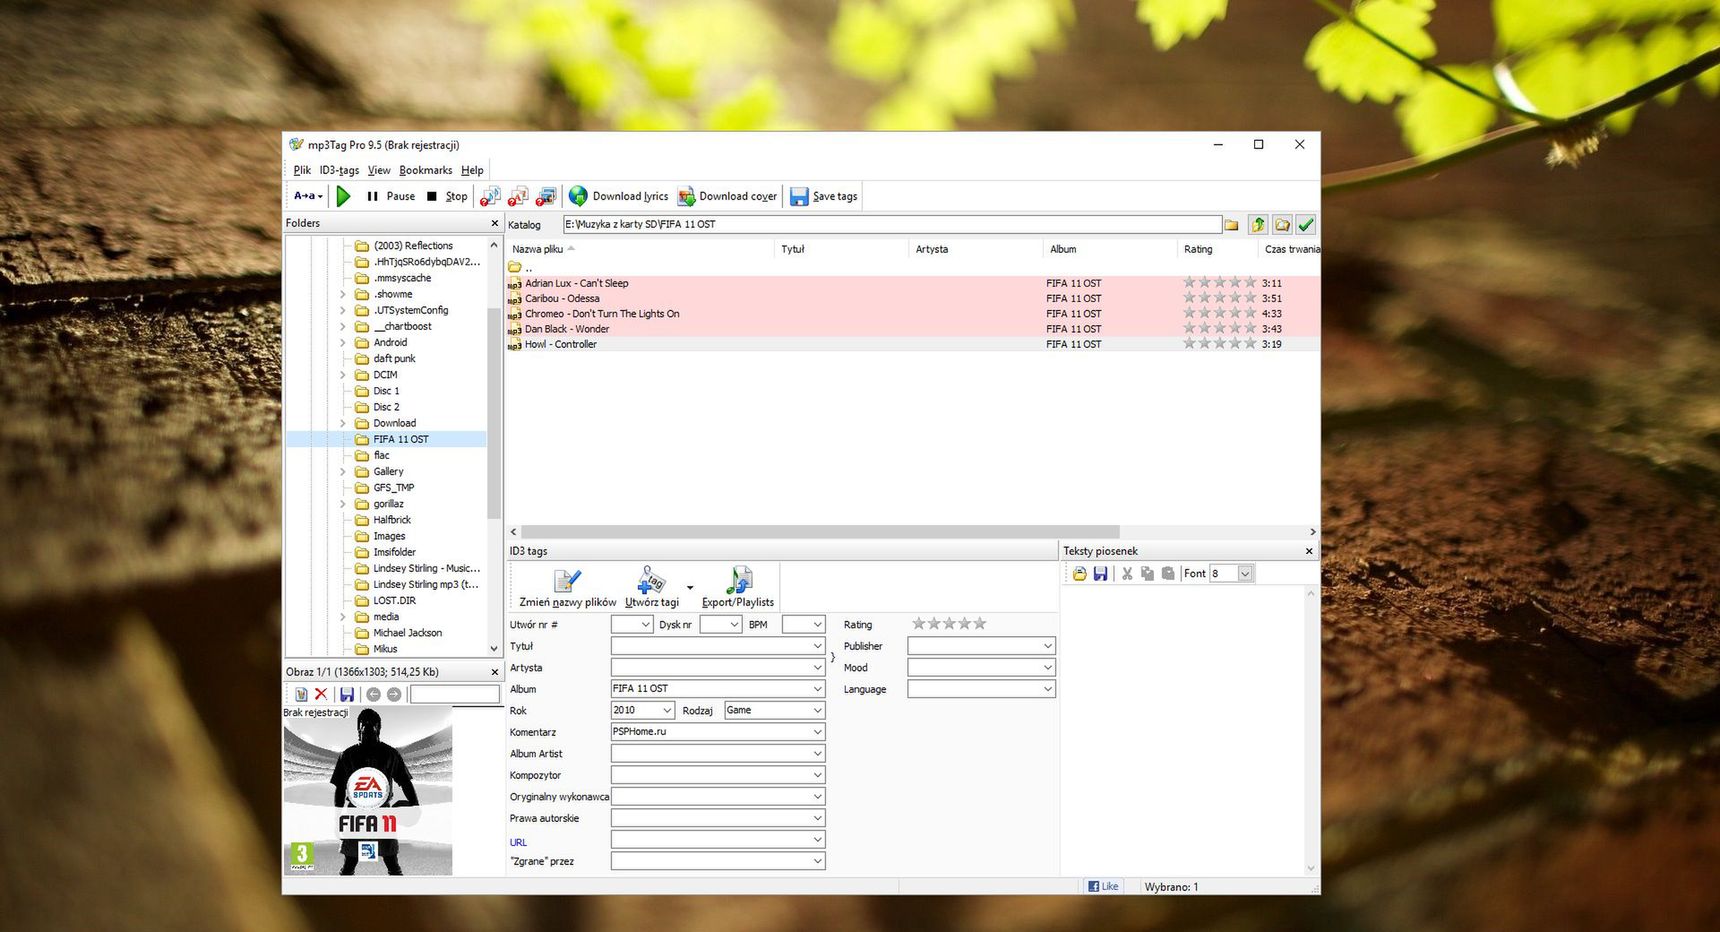Open arrow menu beside Utwórz tagi

[690, 588]
